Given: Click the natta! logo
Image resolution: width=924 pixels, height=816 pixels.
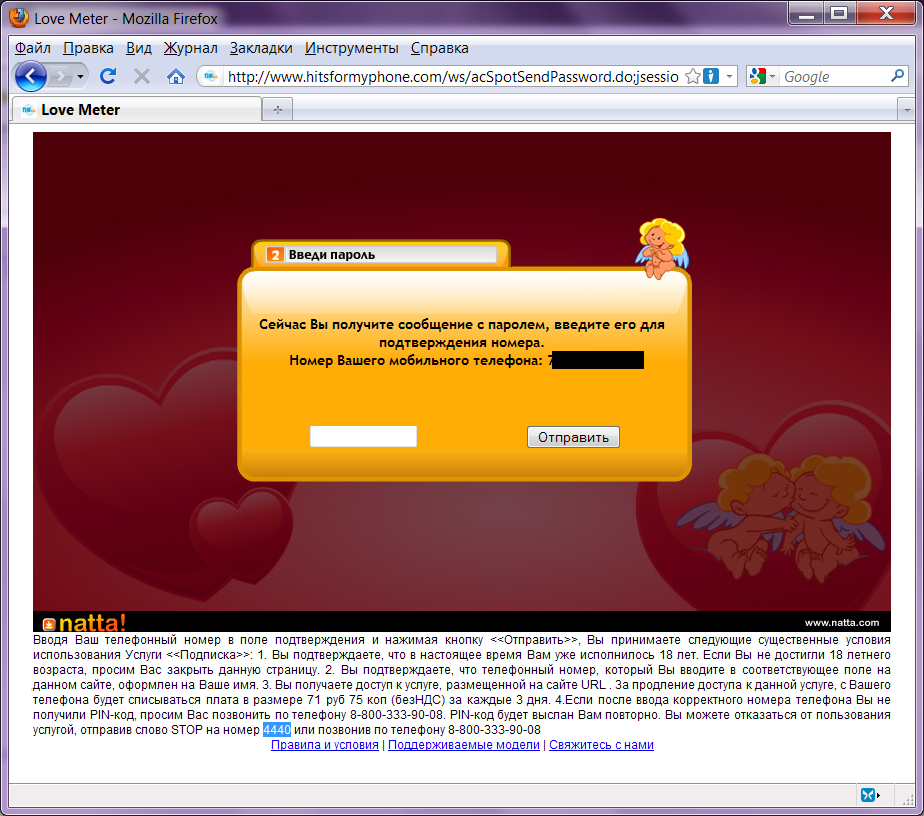Looking at the screenshot, I should [84, 622].
